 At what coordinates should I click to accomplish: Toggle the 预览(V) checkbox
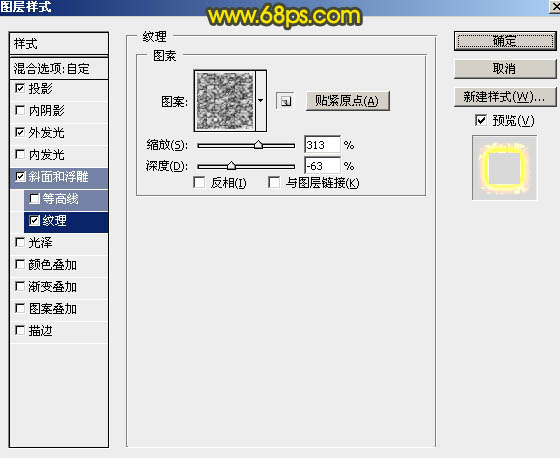pos(481,120)
